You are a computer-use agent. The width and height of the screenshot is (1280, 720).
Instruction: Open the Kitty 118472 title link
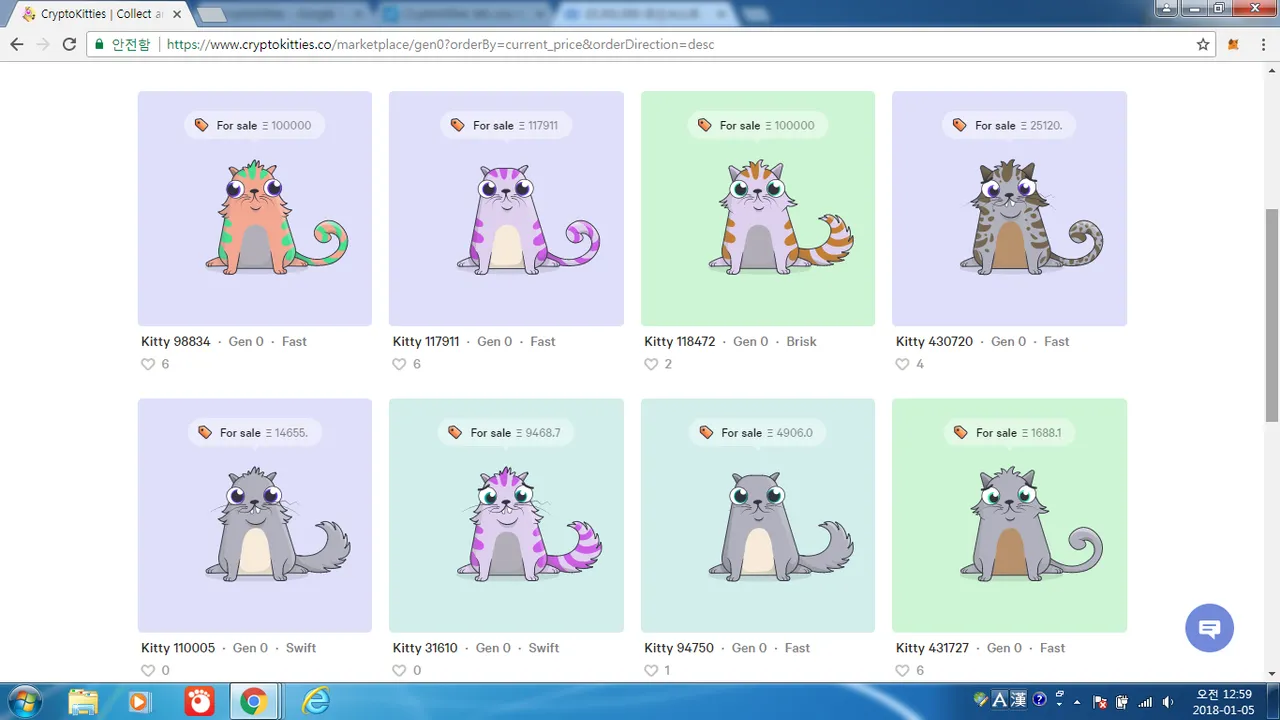[680, 341]
